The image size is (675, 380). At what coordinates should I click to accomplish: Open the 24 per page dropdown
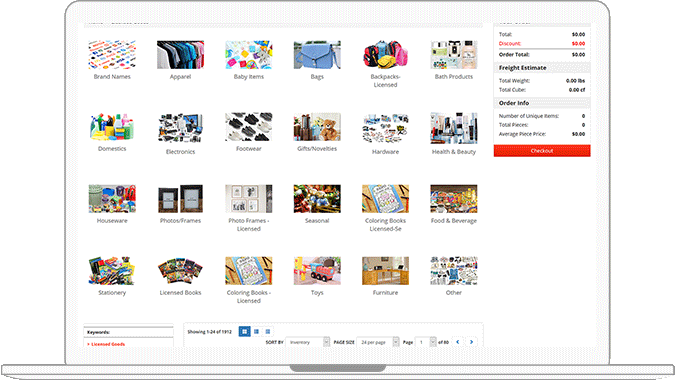coord(378,342)
